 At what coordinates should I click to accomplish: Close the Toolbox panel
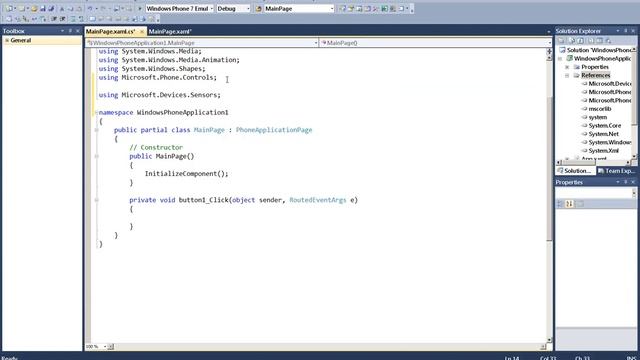tap(78, 31)
